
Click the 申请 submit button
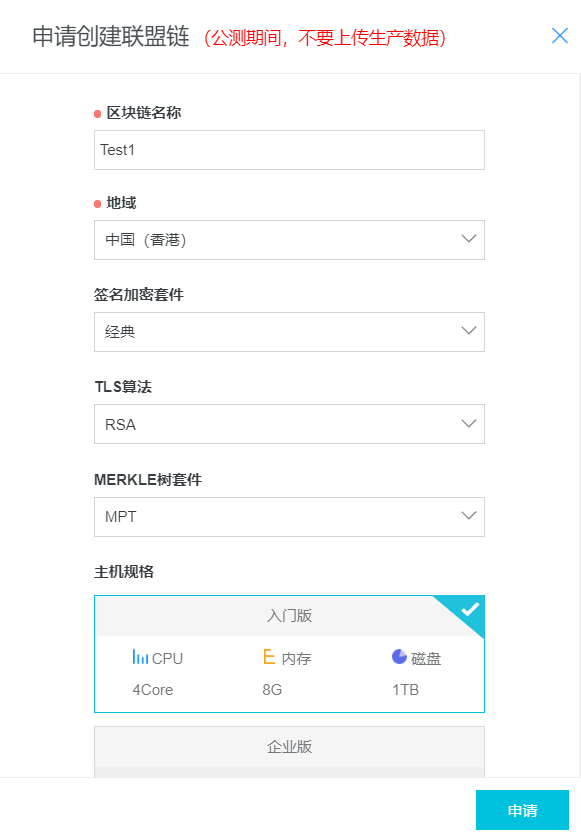[x=522, y=810]
